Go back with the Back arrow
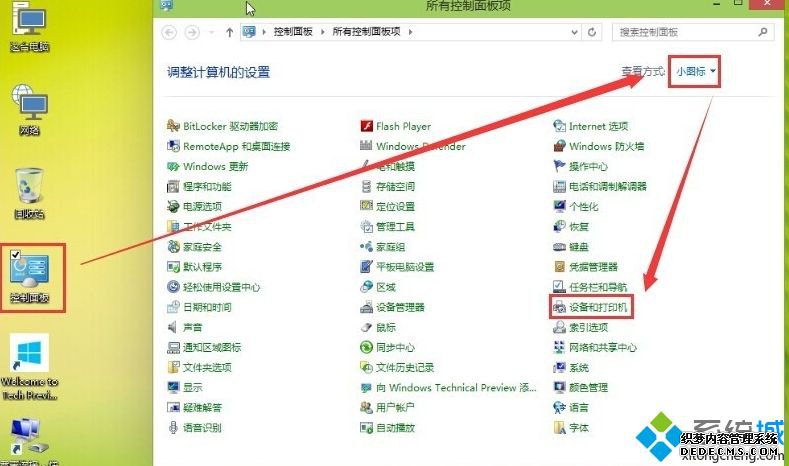 coord(170,32)
